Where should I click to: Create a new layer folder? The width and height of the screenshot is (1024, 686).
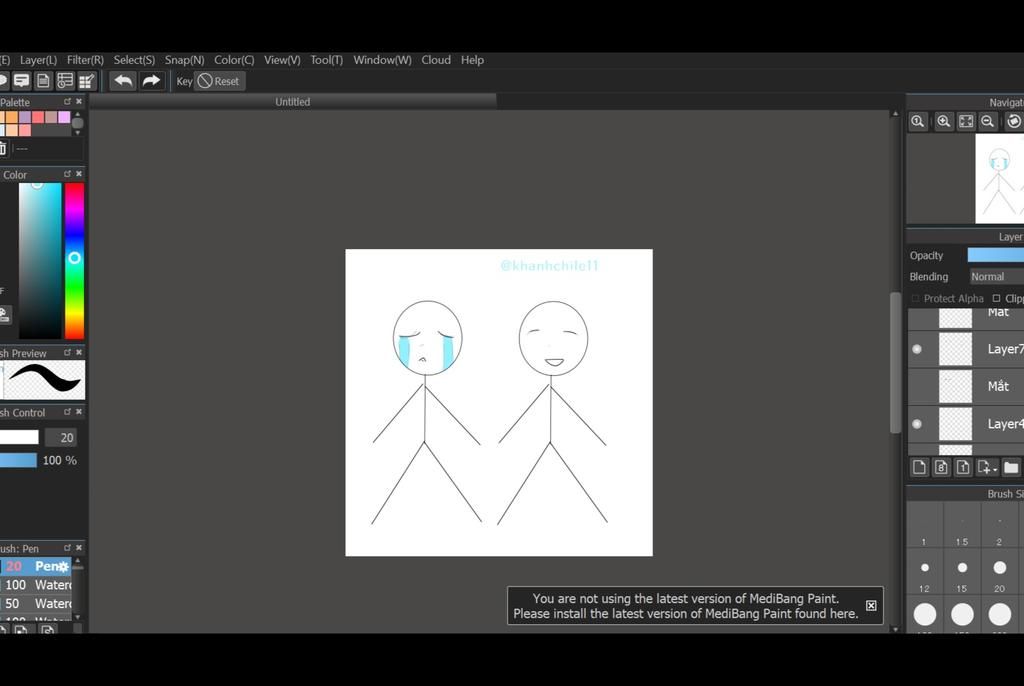[x=1011, y=467]
